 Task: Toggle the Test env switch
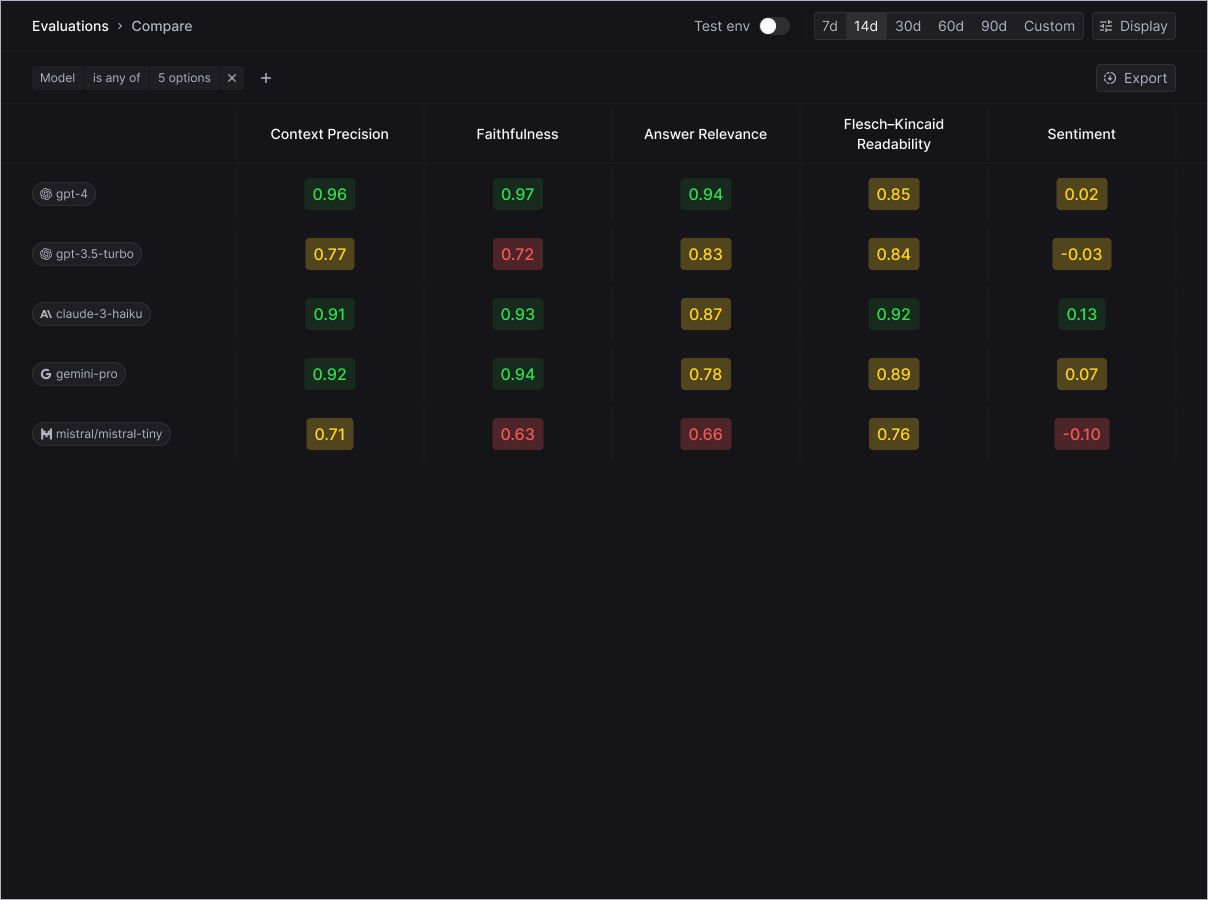[x=774, y=26]
